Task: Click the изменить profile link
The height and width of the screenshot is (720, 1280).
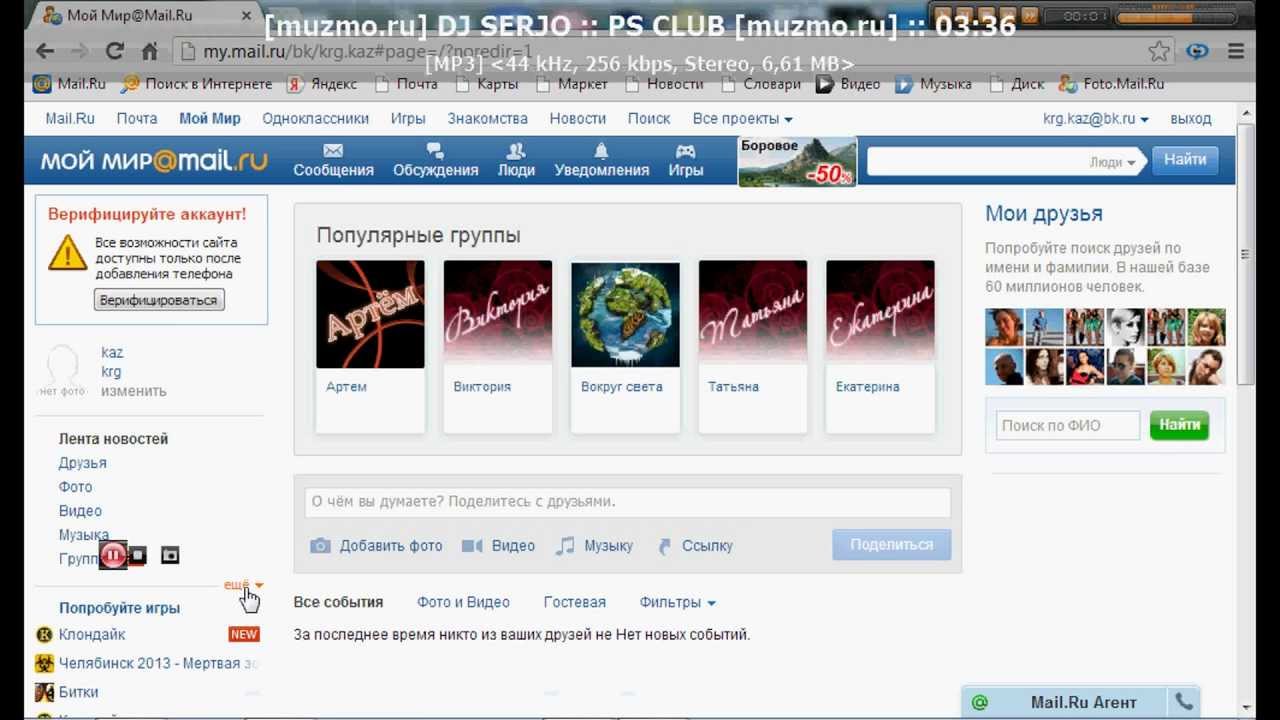Action: pos(133,391)
